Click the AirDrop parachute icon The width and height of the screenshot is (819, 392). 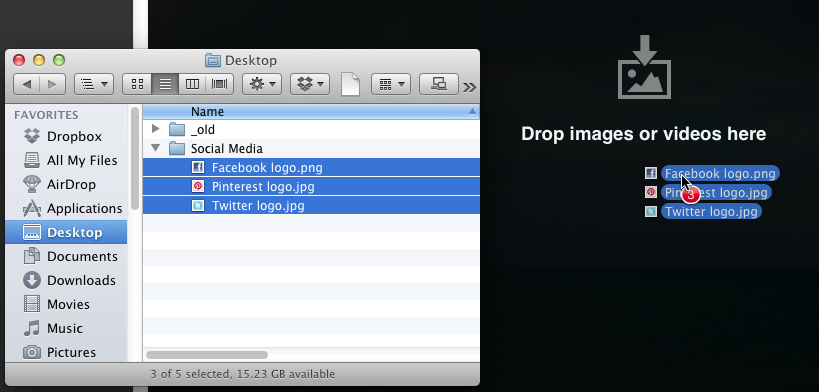coord(32,184)
